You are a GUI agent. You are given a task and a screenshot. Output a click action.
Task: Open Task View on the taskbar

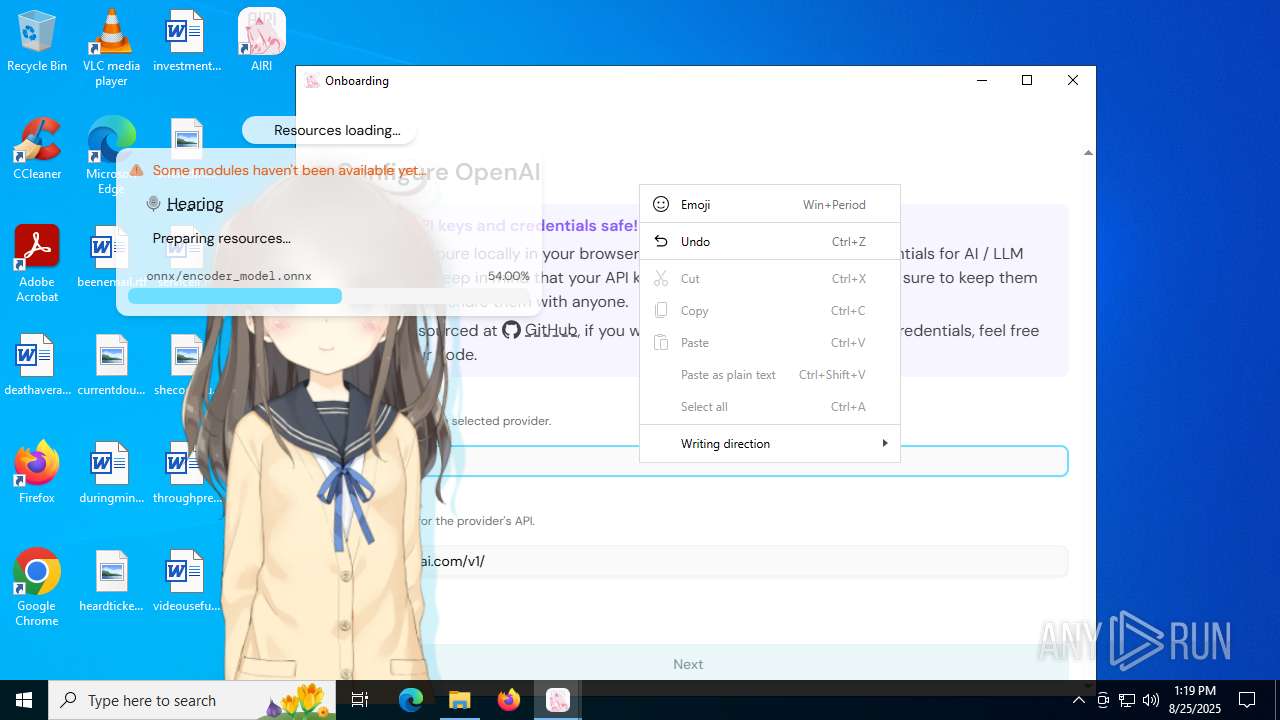[x=360, y=700]
